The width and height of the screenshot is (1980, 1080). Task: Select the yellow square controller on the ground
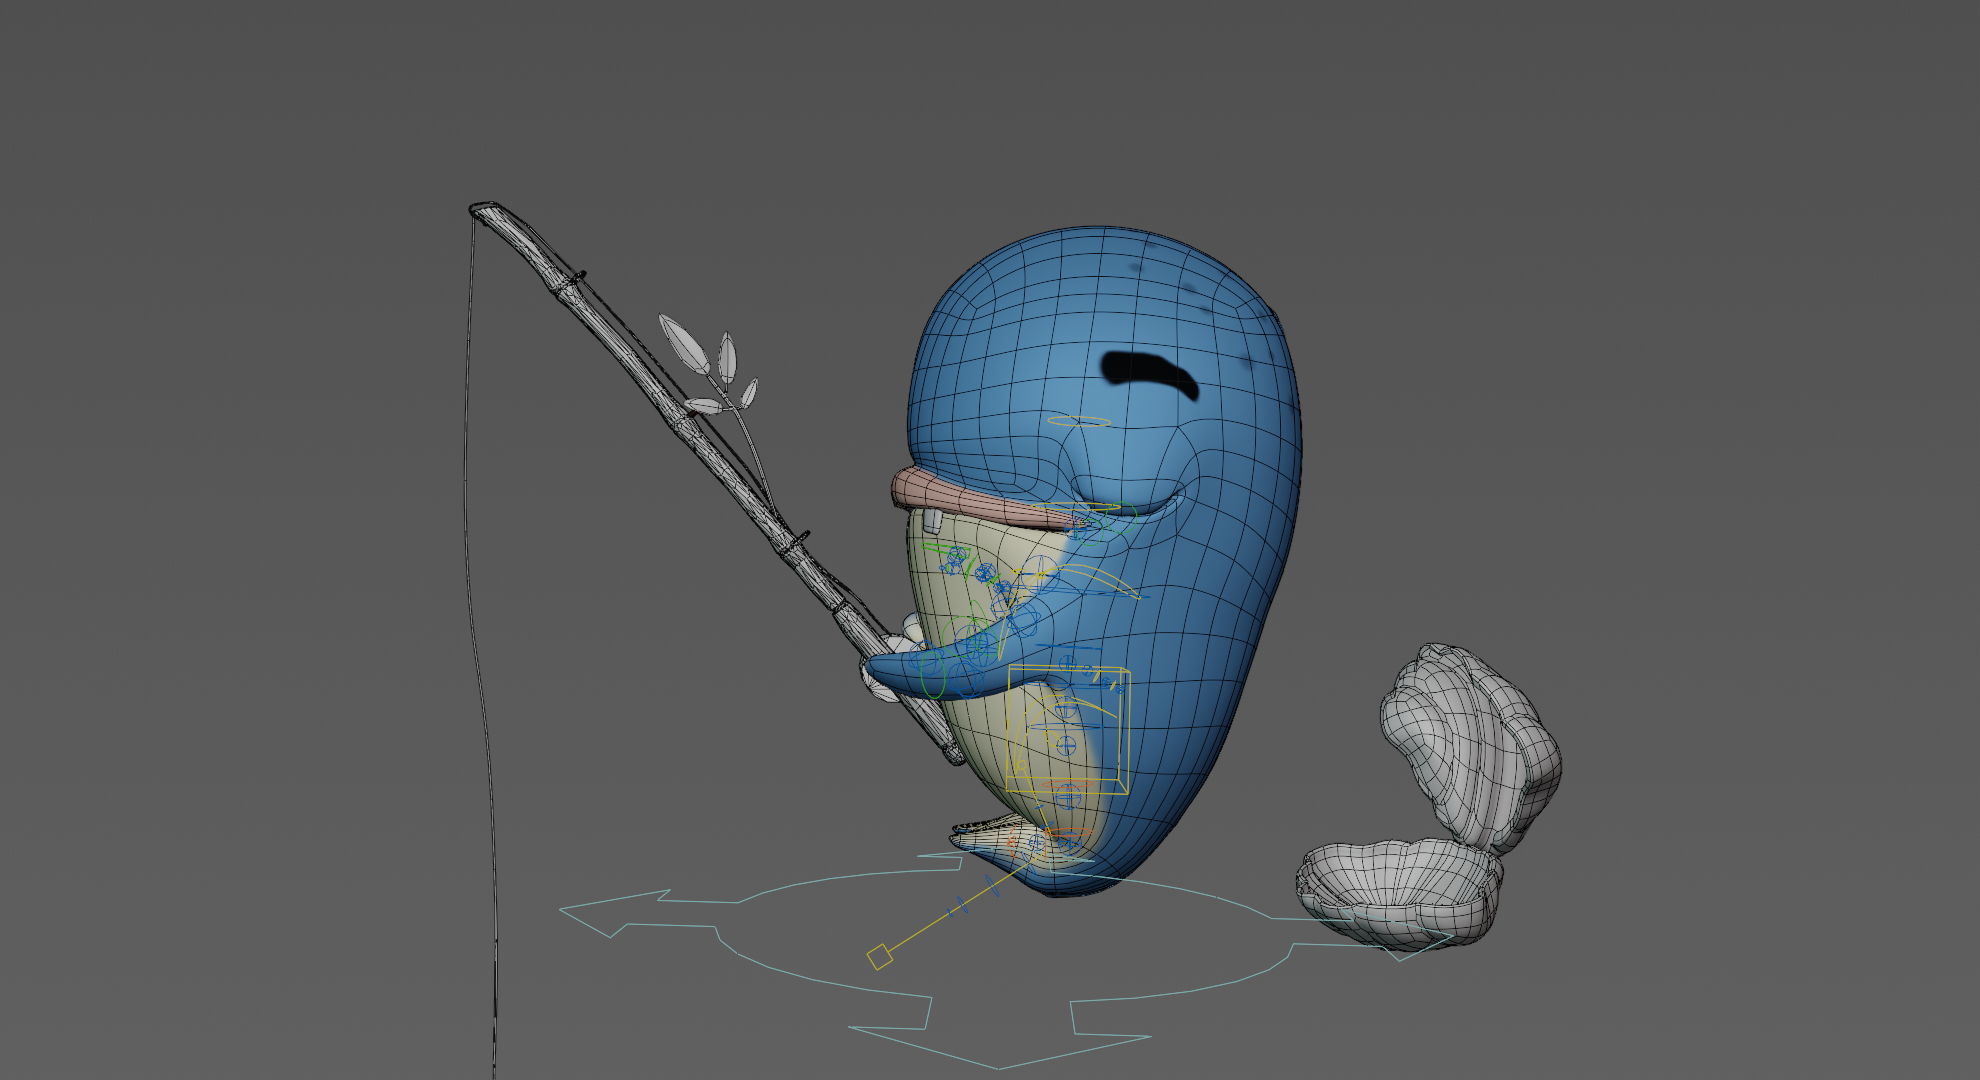click(x=879, y=957)
